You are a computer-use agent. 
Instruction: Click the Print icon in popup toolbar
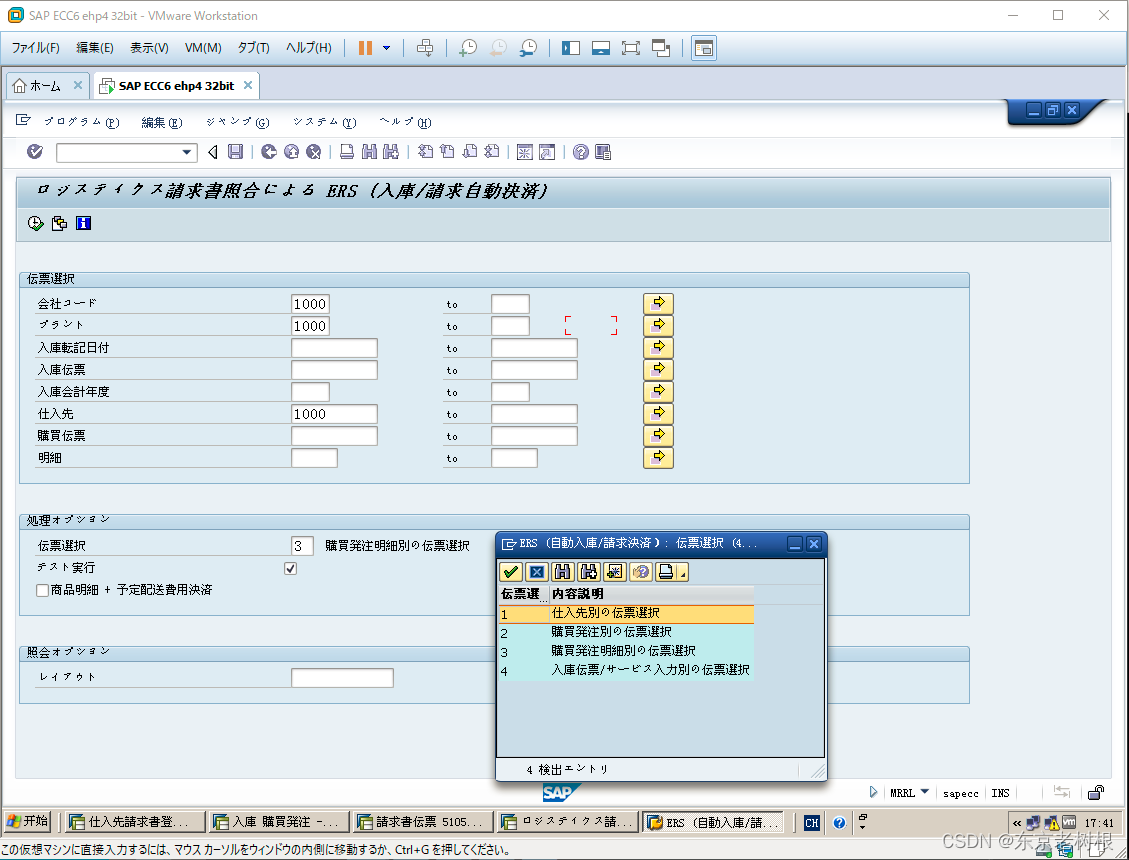[666, 572]
